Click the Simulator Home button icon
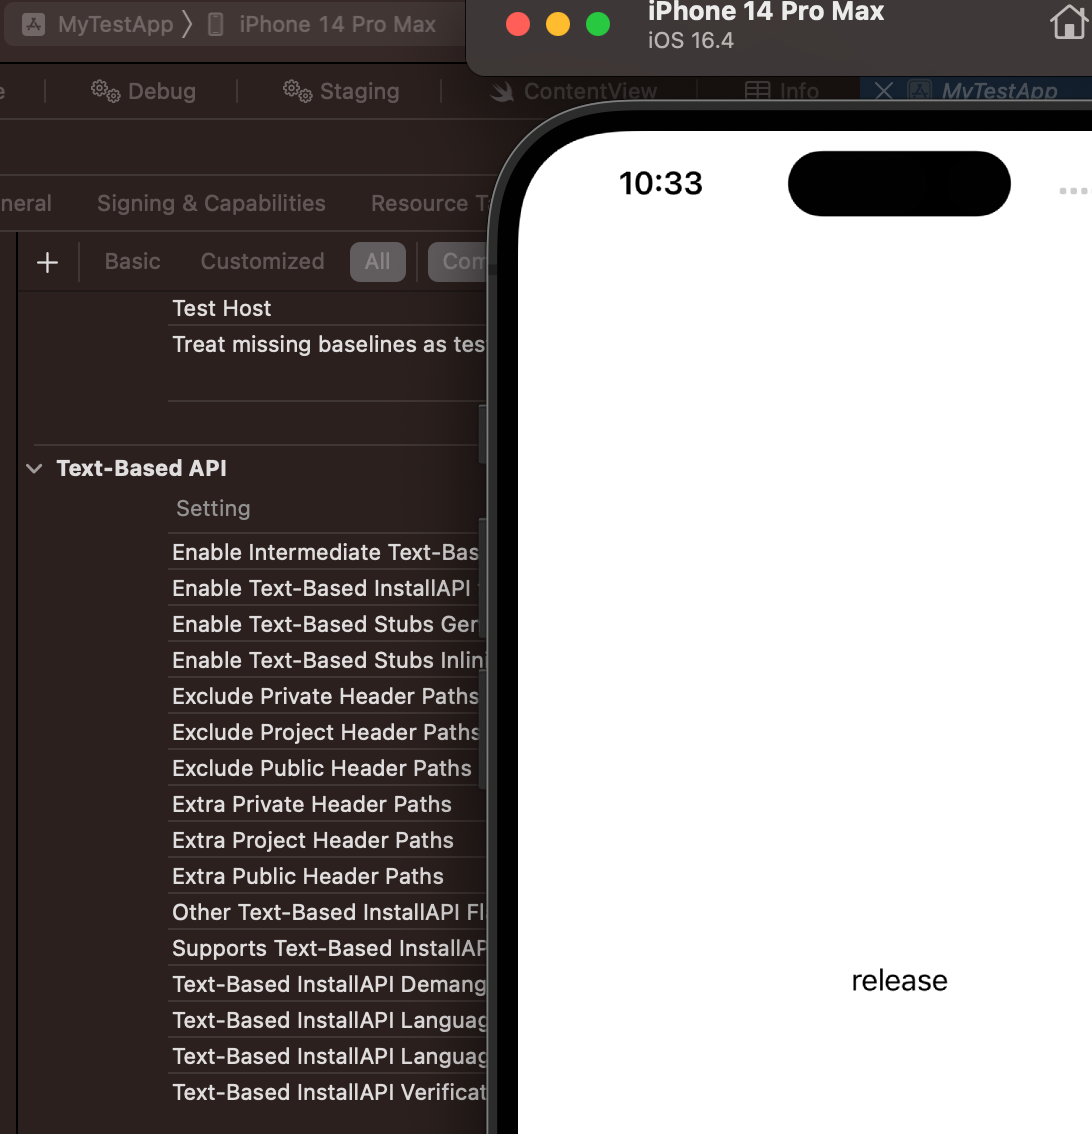This screenshot has width=1092, height=1134. [1070, 22]
